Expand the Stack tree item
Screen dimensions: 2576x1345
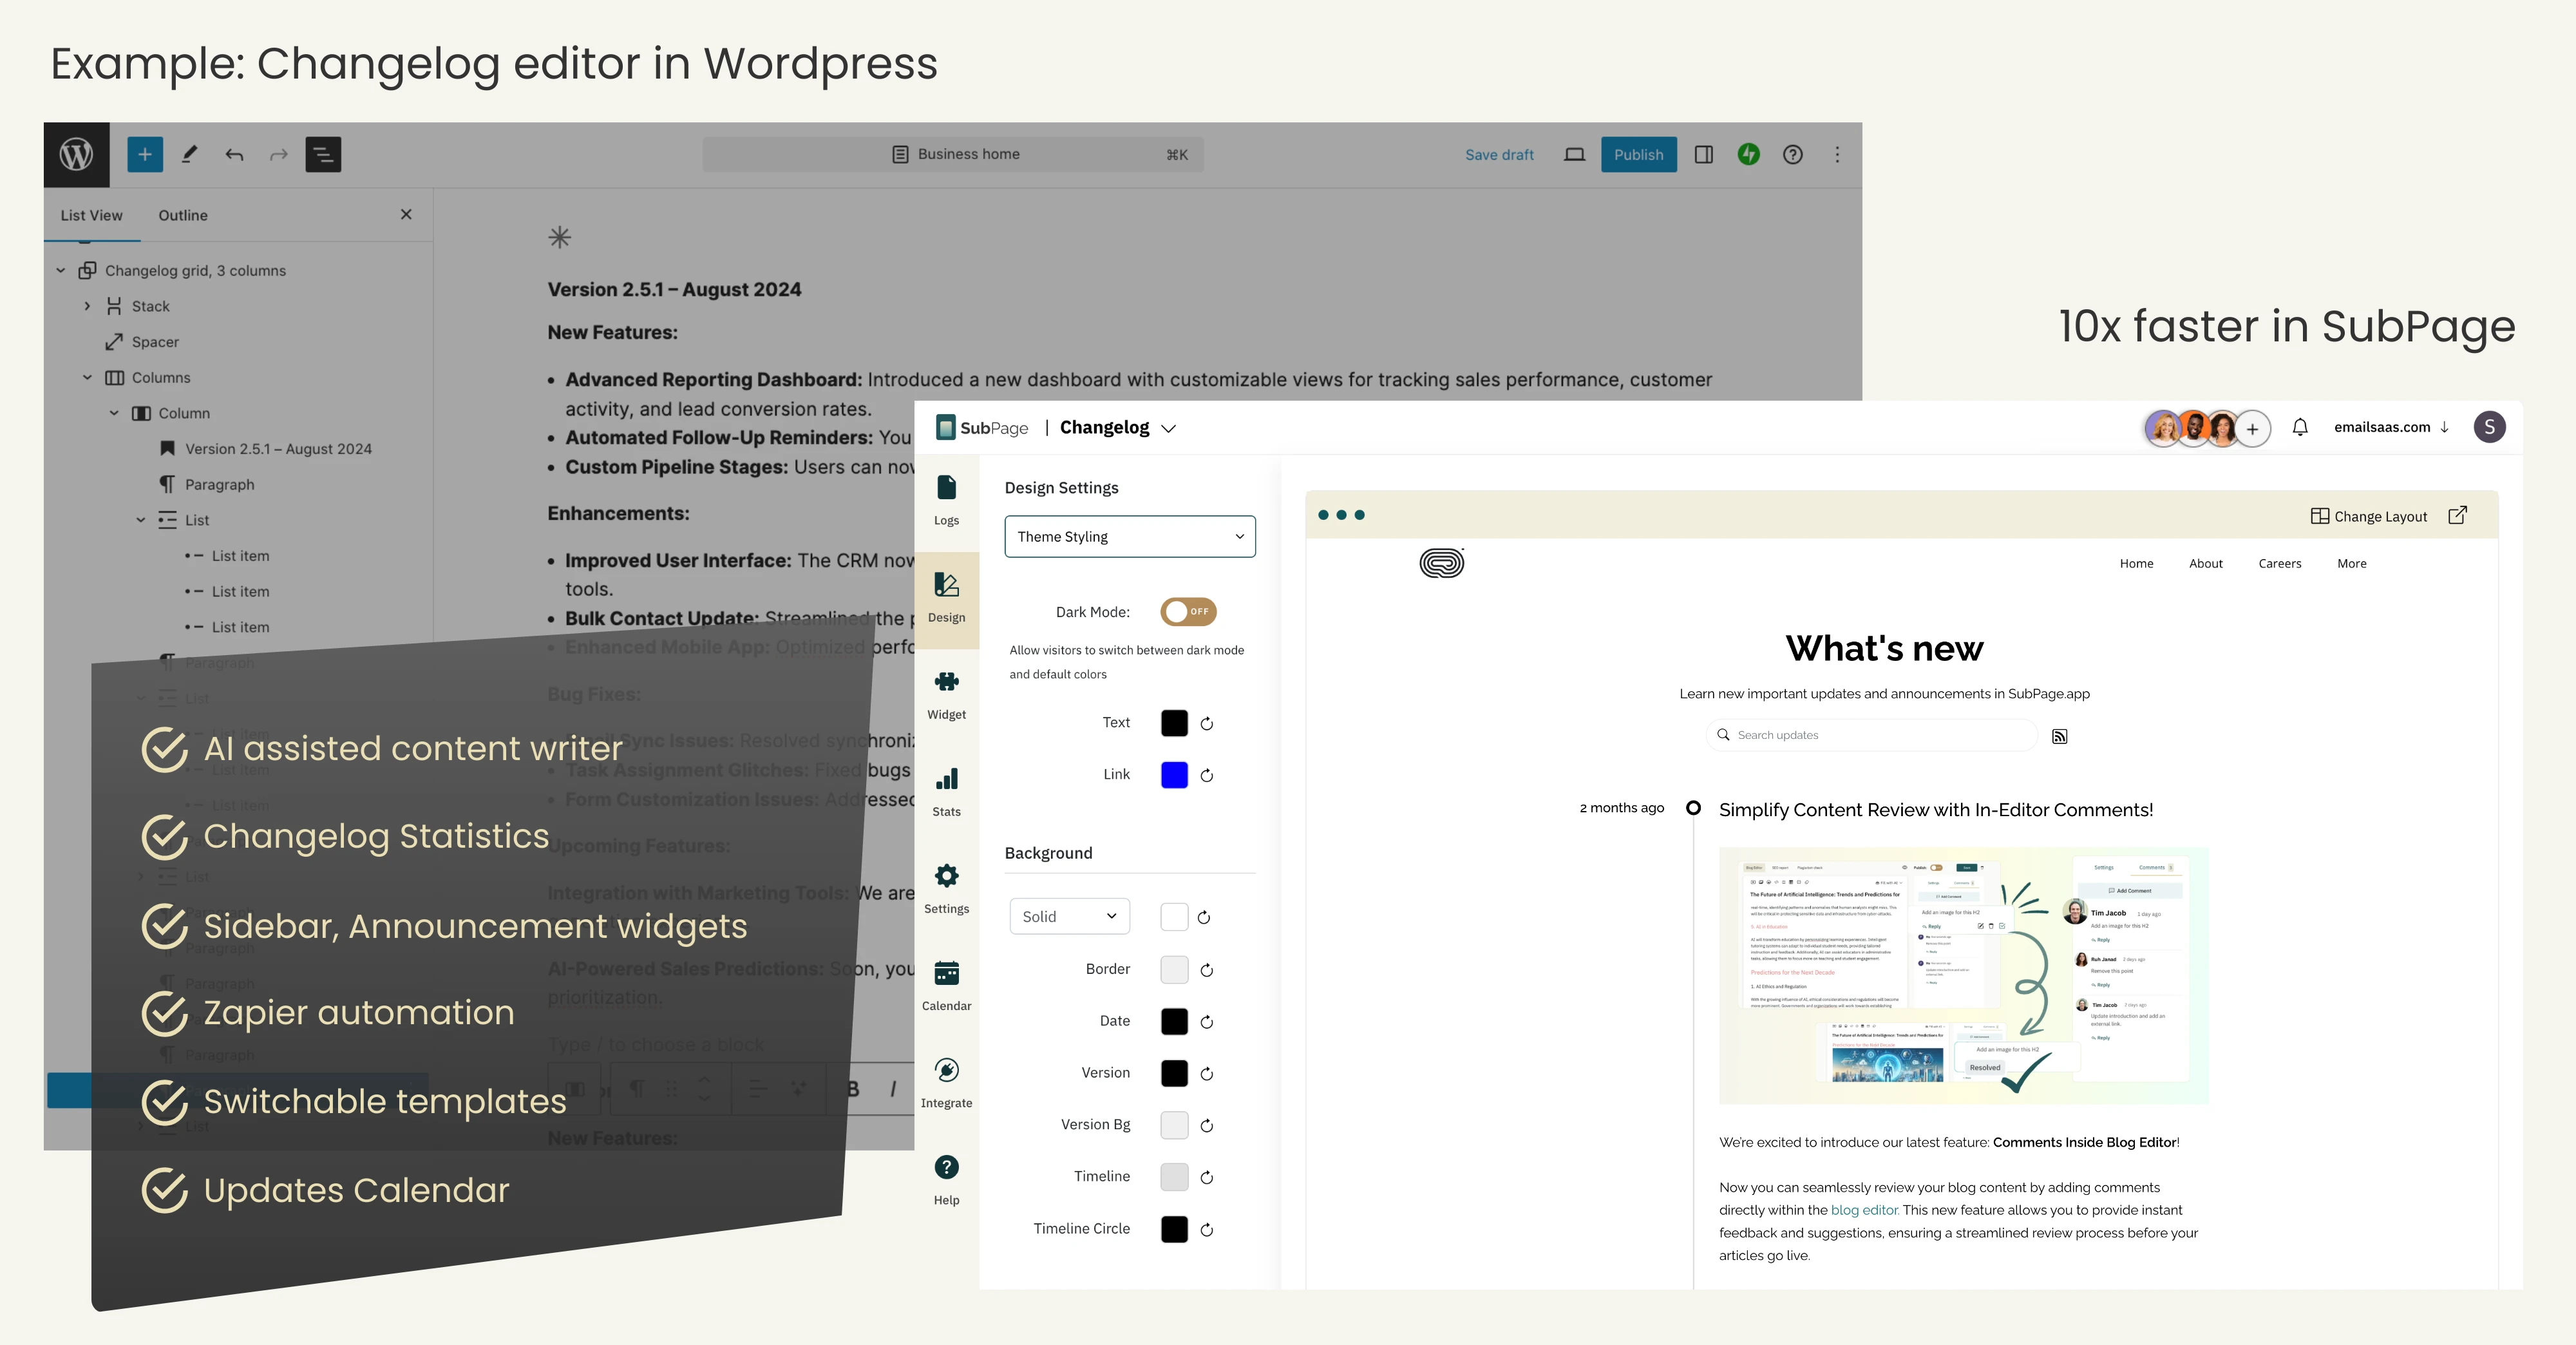click(87, 306)
